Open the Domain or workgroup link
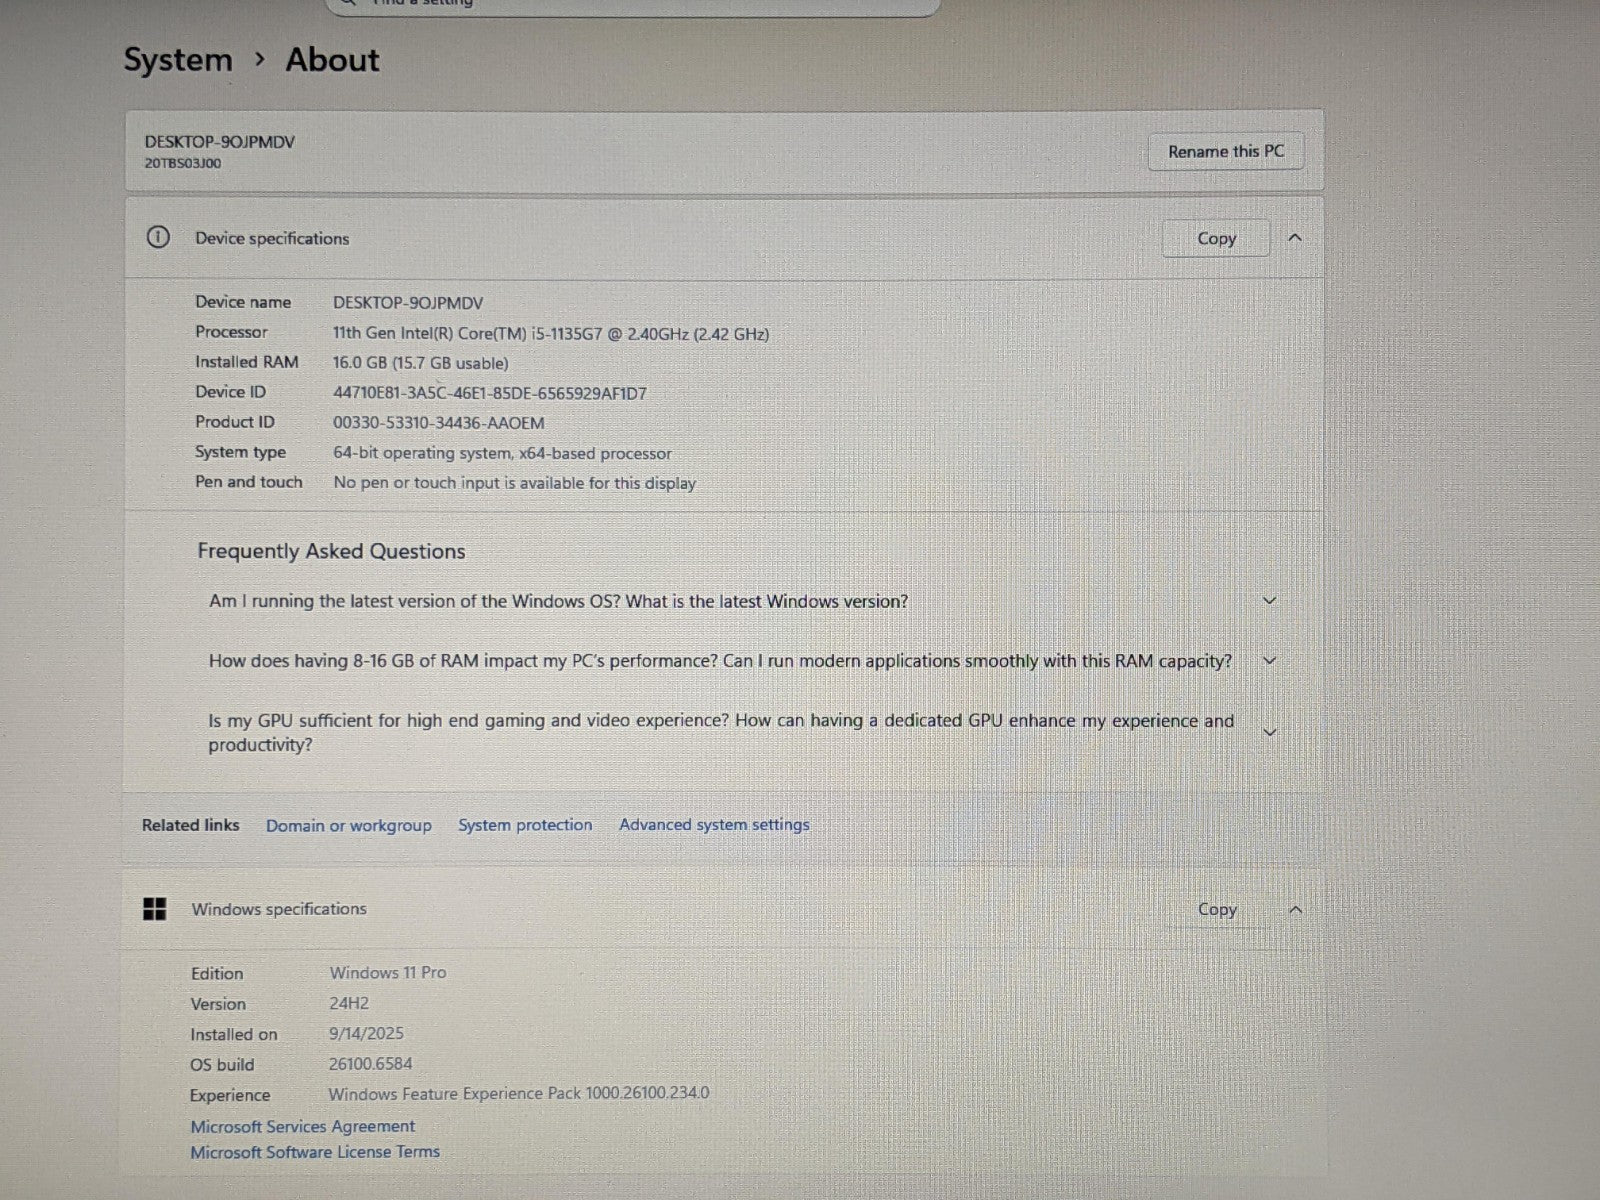 (x=348, y=826)
